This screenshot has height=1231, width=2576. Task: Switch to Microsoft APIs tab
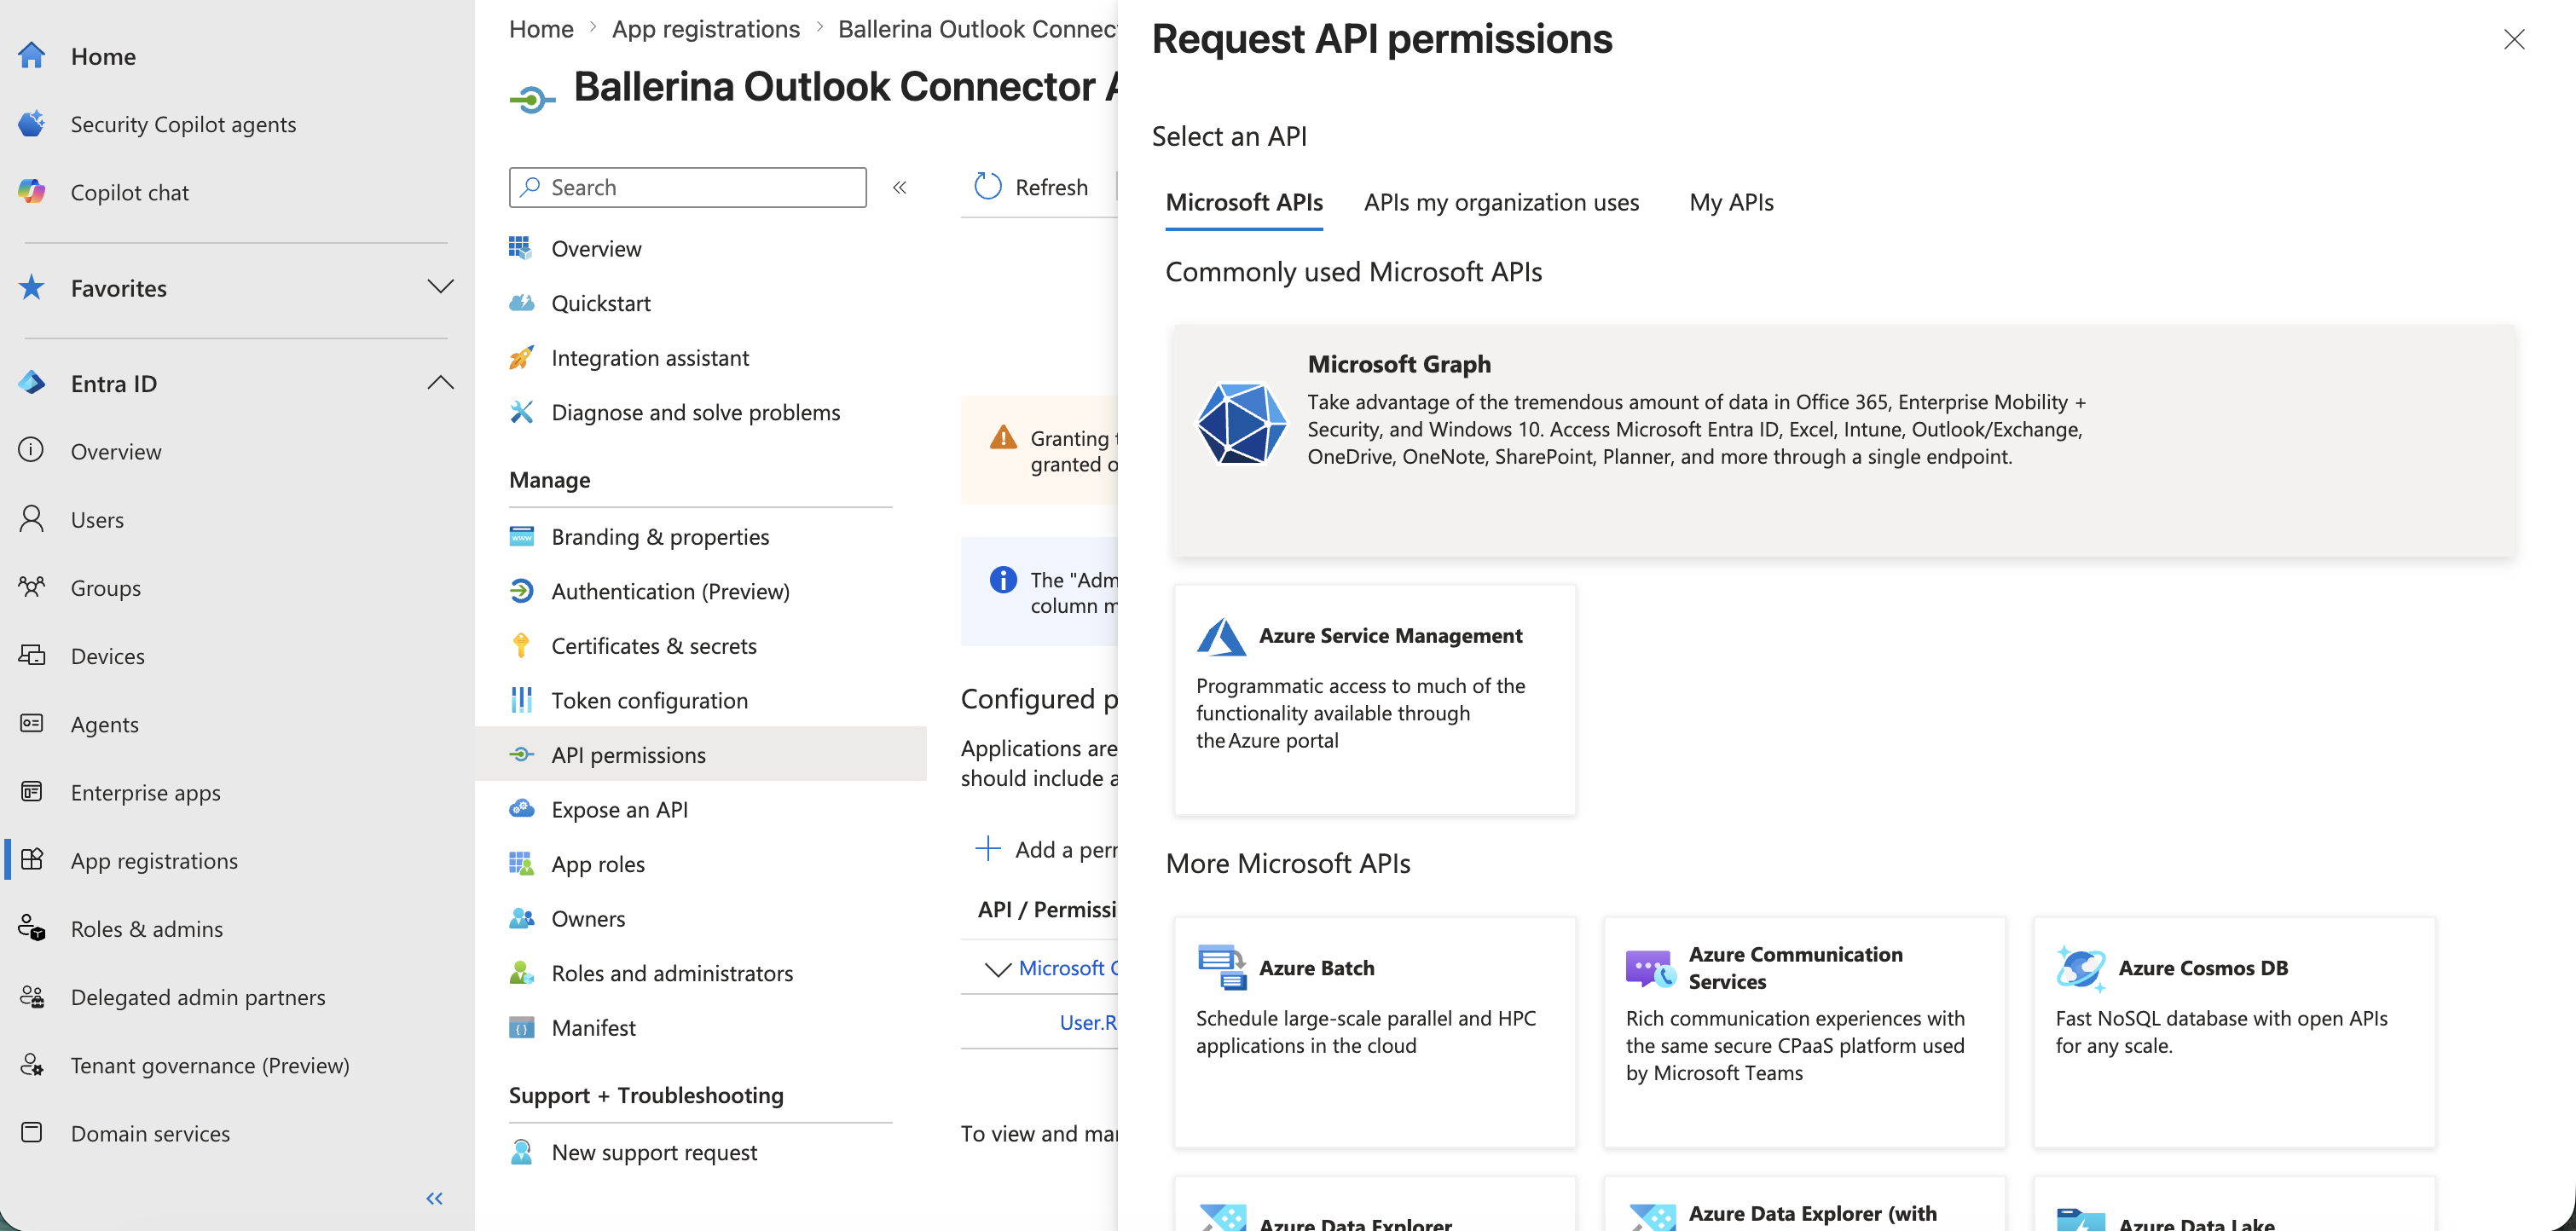click(x=1244, y=202)
